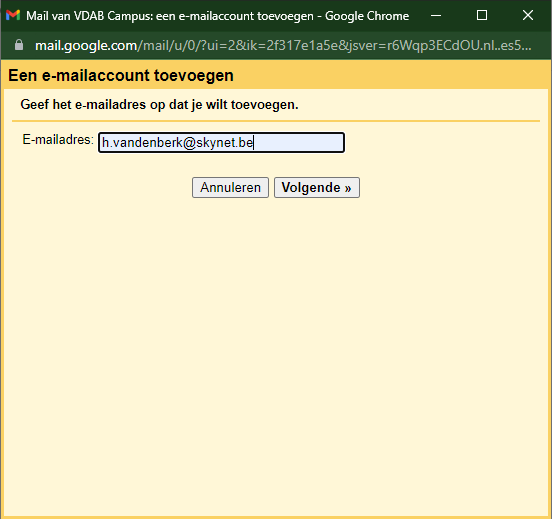The image size is (552, 519).
Task: Click the » chevron on Volgende button
Action: (348, 188)
